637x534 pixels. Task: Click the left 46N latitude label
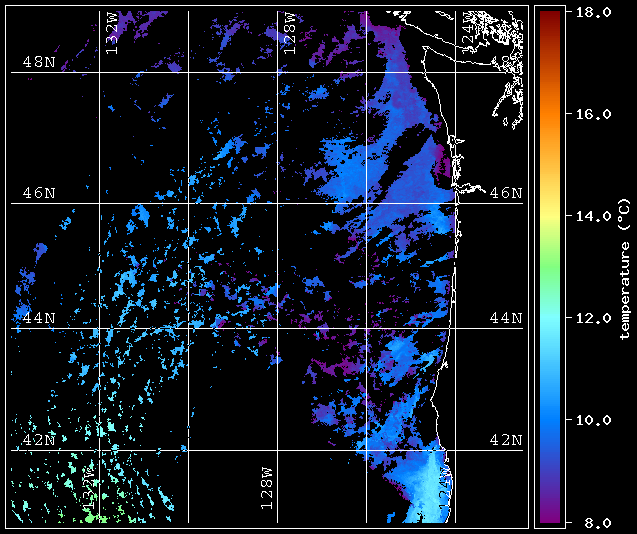pos(39,193)
